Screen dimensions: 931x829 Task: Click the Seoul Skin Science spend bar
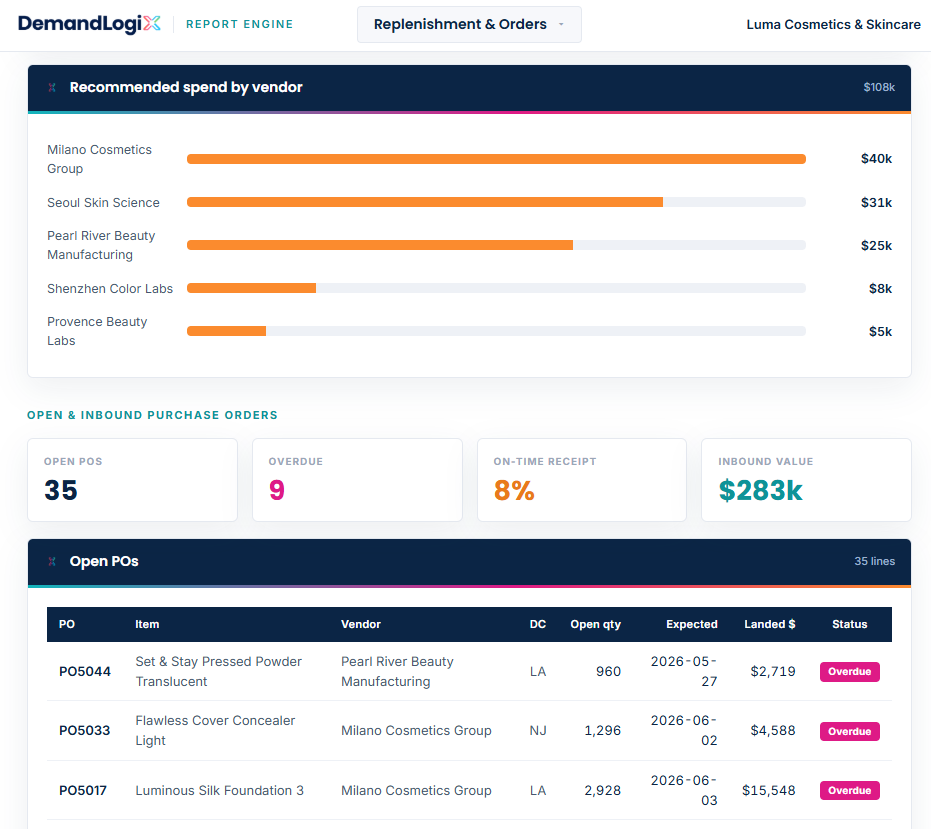[496, 202]
